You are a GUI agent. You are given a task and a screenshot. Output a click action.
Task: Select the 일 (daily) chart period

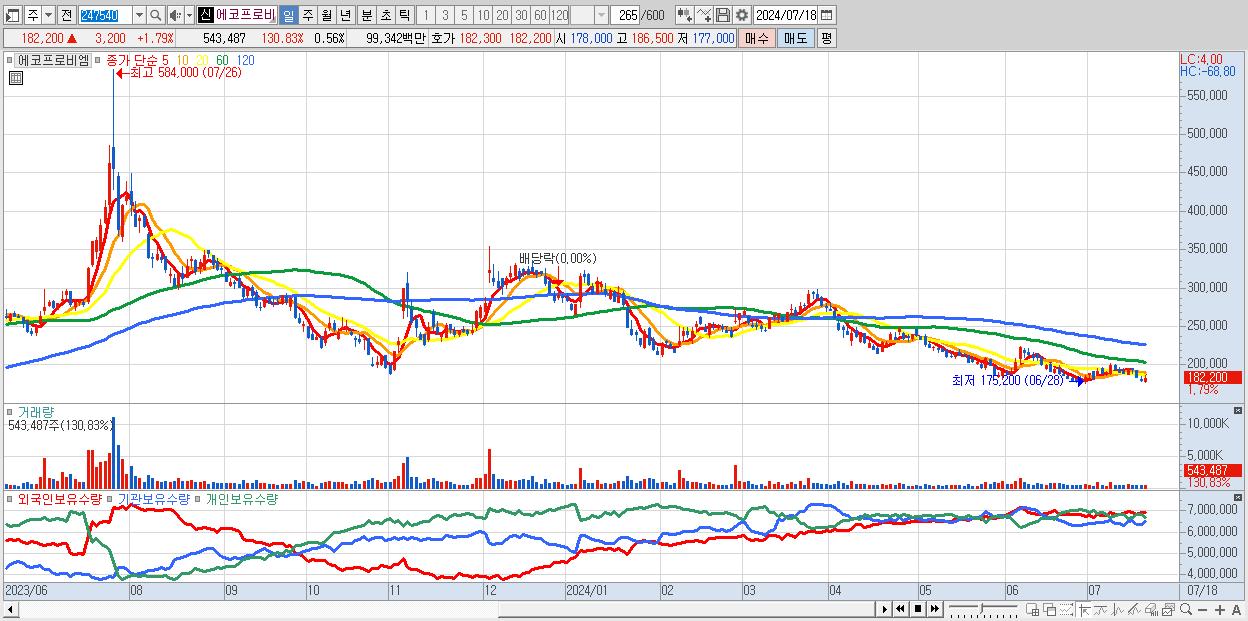[x=288, y=15]
